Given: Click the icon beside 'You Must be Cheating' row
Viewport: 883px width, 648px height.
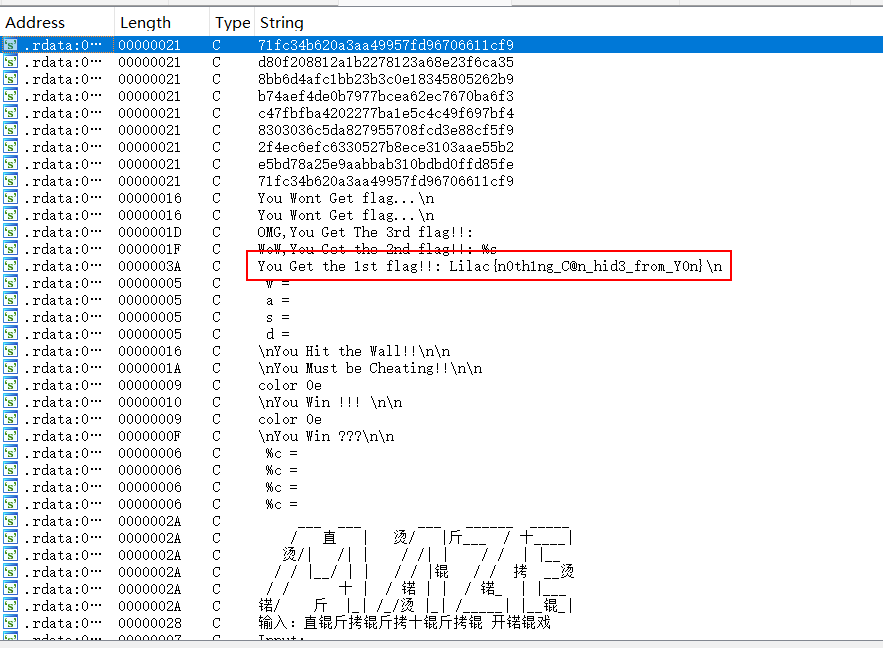Looking at the screenshot, I should [x=11, y=368].
